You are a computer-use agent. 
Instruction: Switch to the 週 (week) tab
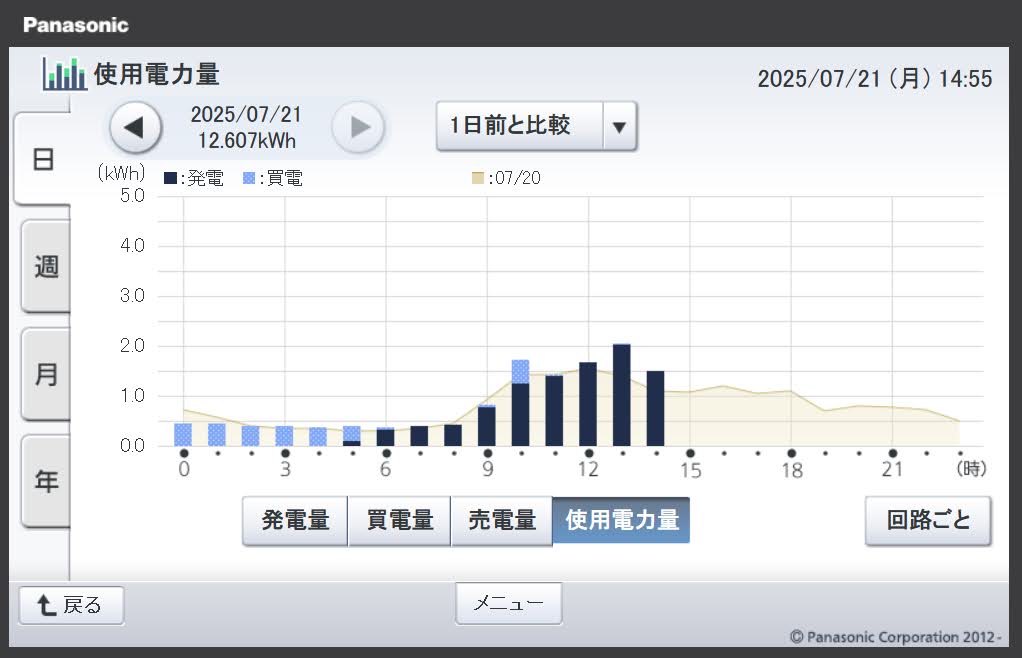[x=46, y=267]
